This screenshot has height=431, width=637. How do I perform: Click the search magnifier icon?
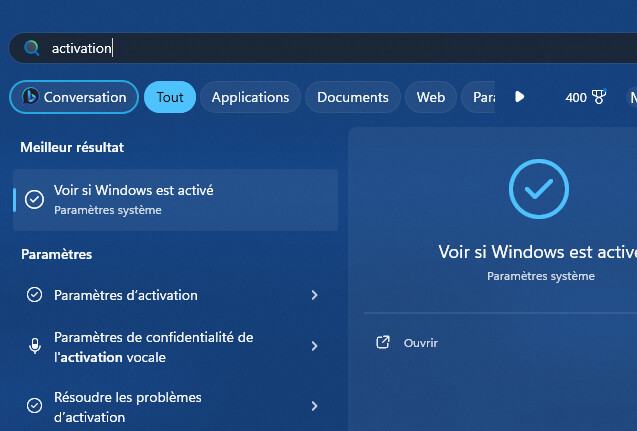tap(32, 48)
